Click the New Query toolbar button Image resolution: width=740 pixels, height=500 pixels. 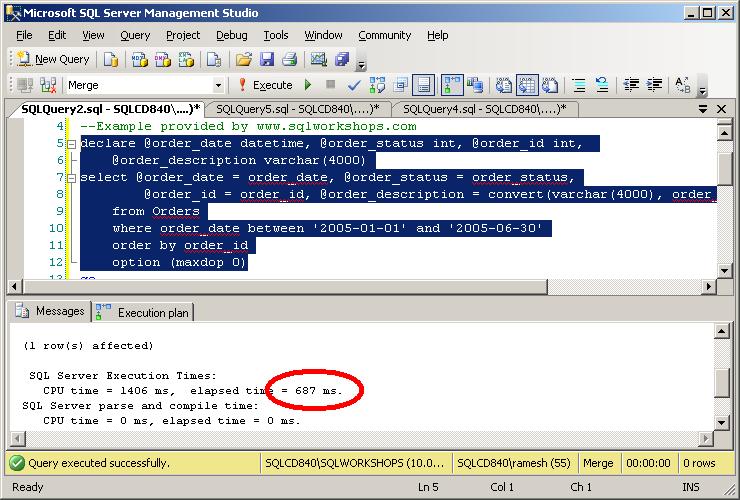tap(53, 59)
